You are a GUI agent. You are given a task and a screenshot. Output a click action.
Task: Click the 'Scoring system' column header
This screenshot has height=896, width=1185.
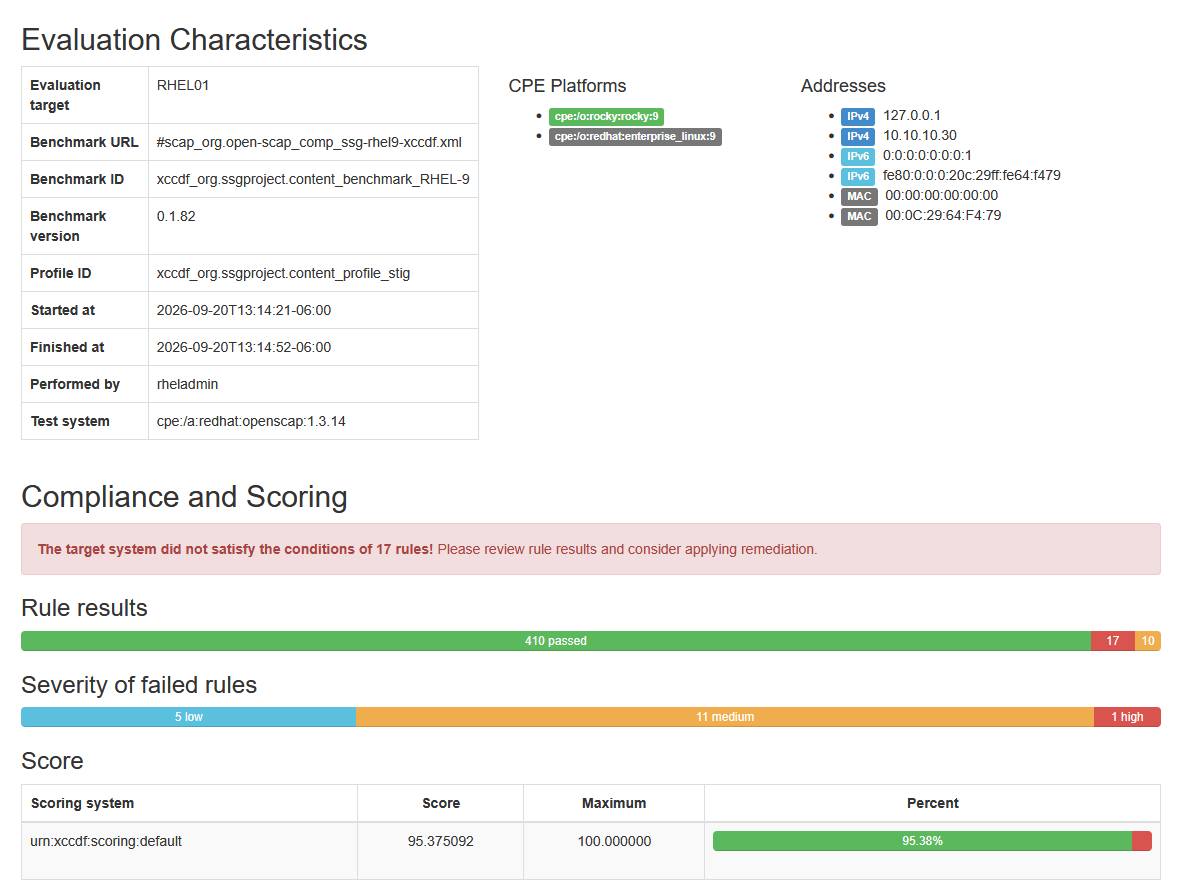point(82,803)
